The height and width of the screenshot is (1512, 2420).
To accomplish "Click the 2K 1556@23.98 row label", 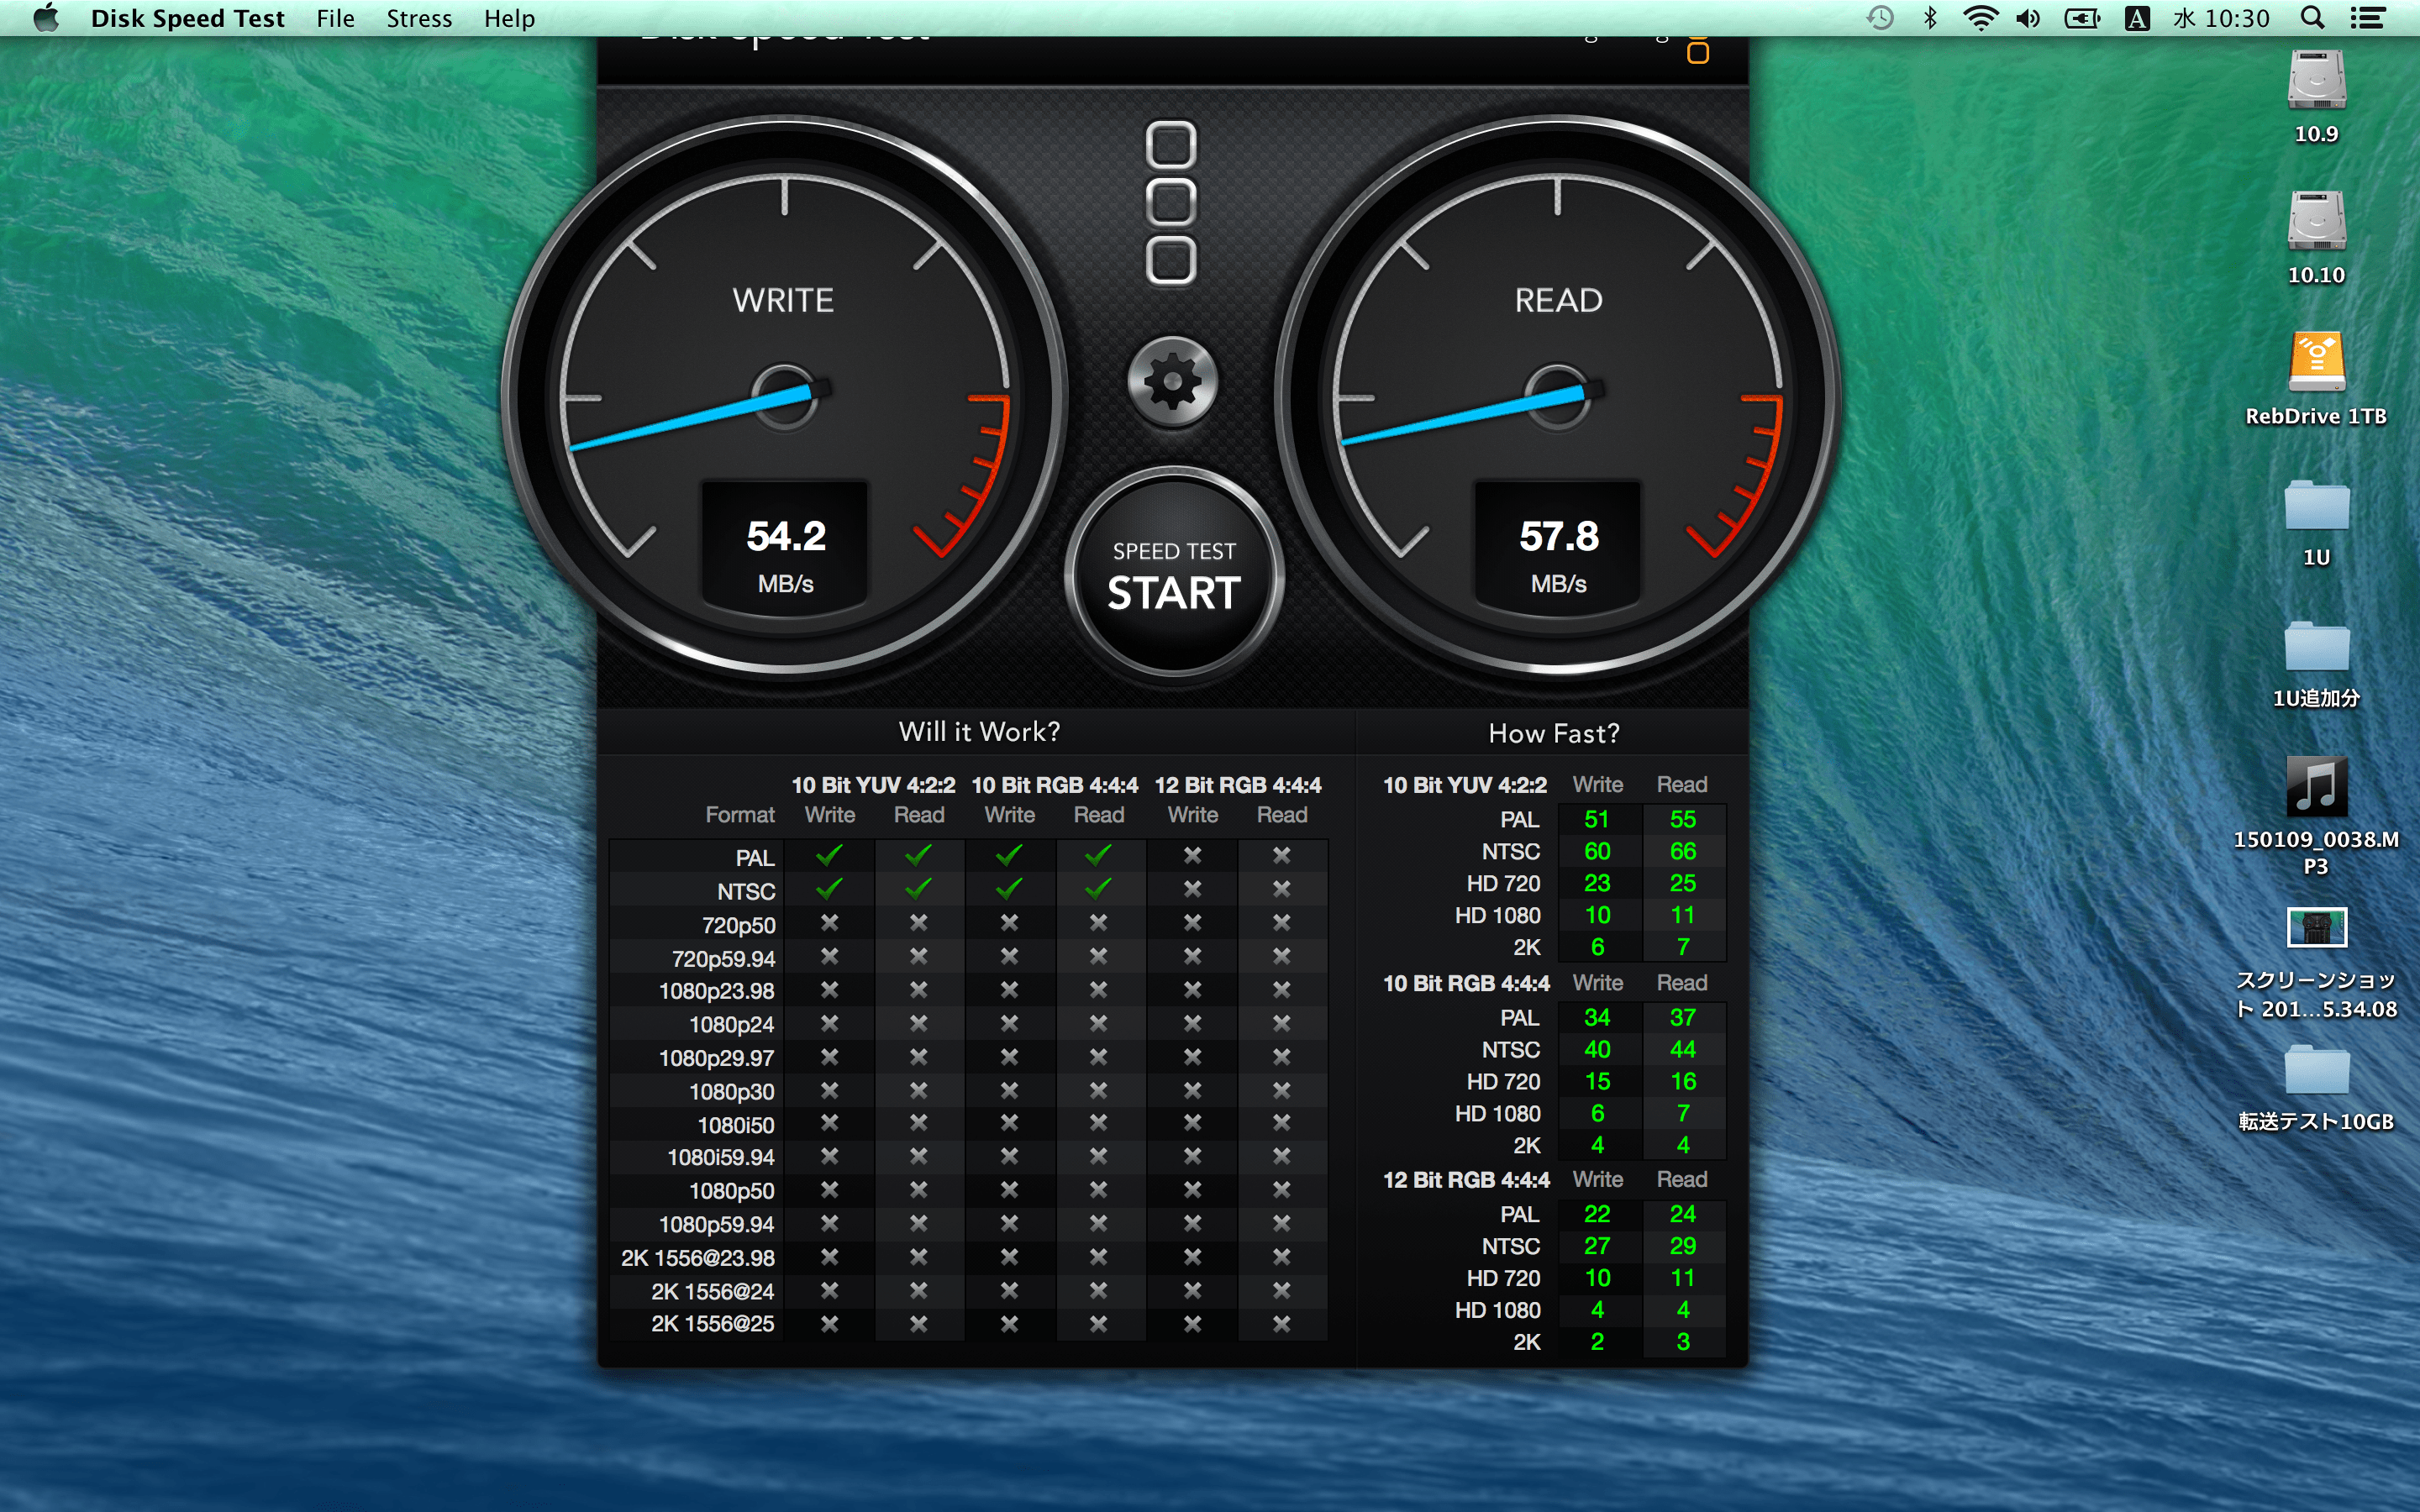I will (697, 1258).
